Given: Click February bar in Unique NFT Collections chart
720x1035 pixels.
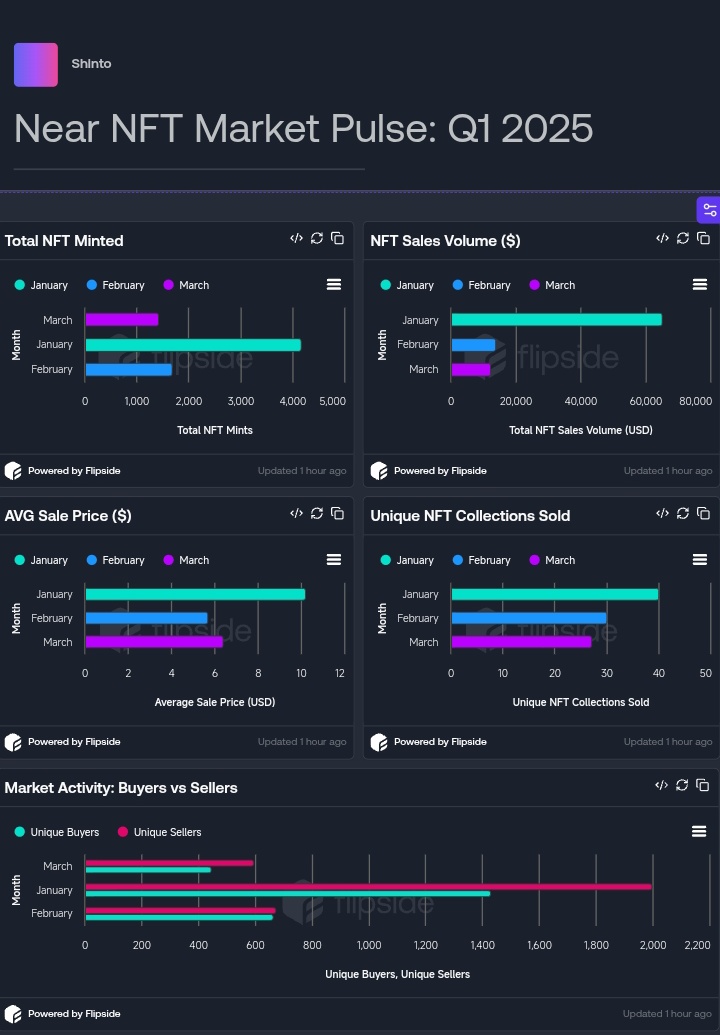Looking at the screenshot, I should click(x=529, y=618).
